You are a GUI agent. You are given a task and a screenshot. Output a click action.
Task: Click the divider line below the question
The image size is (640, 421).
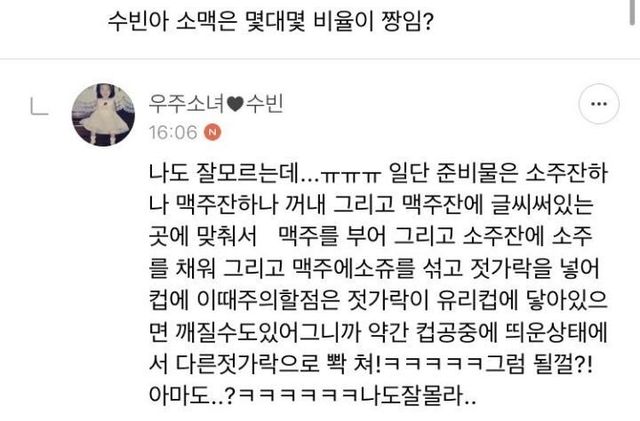(x=320, y=59)
